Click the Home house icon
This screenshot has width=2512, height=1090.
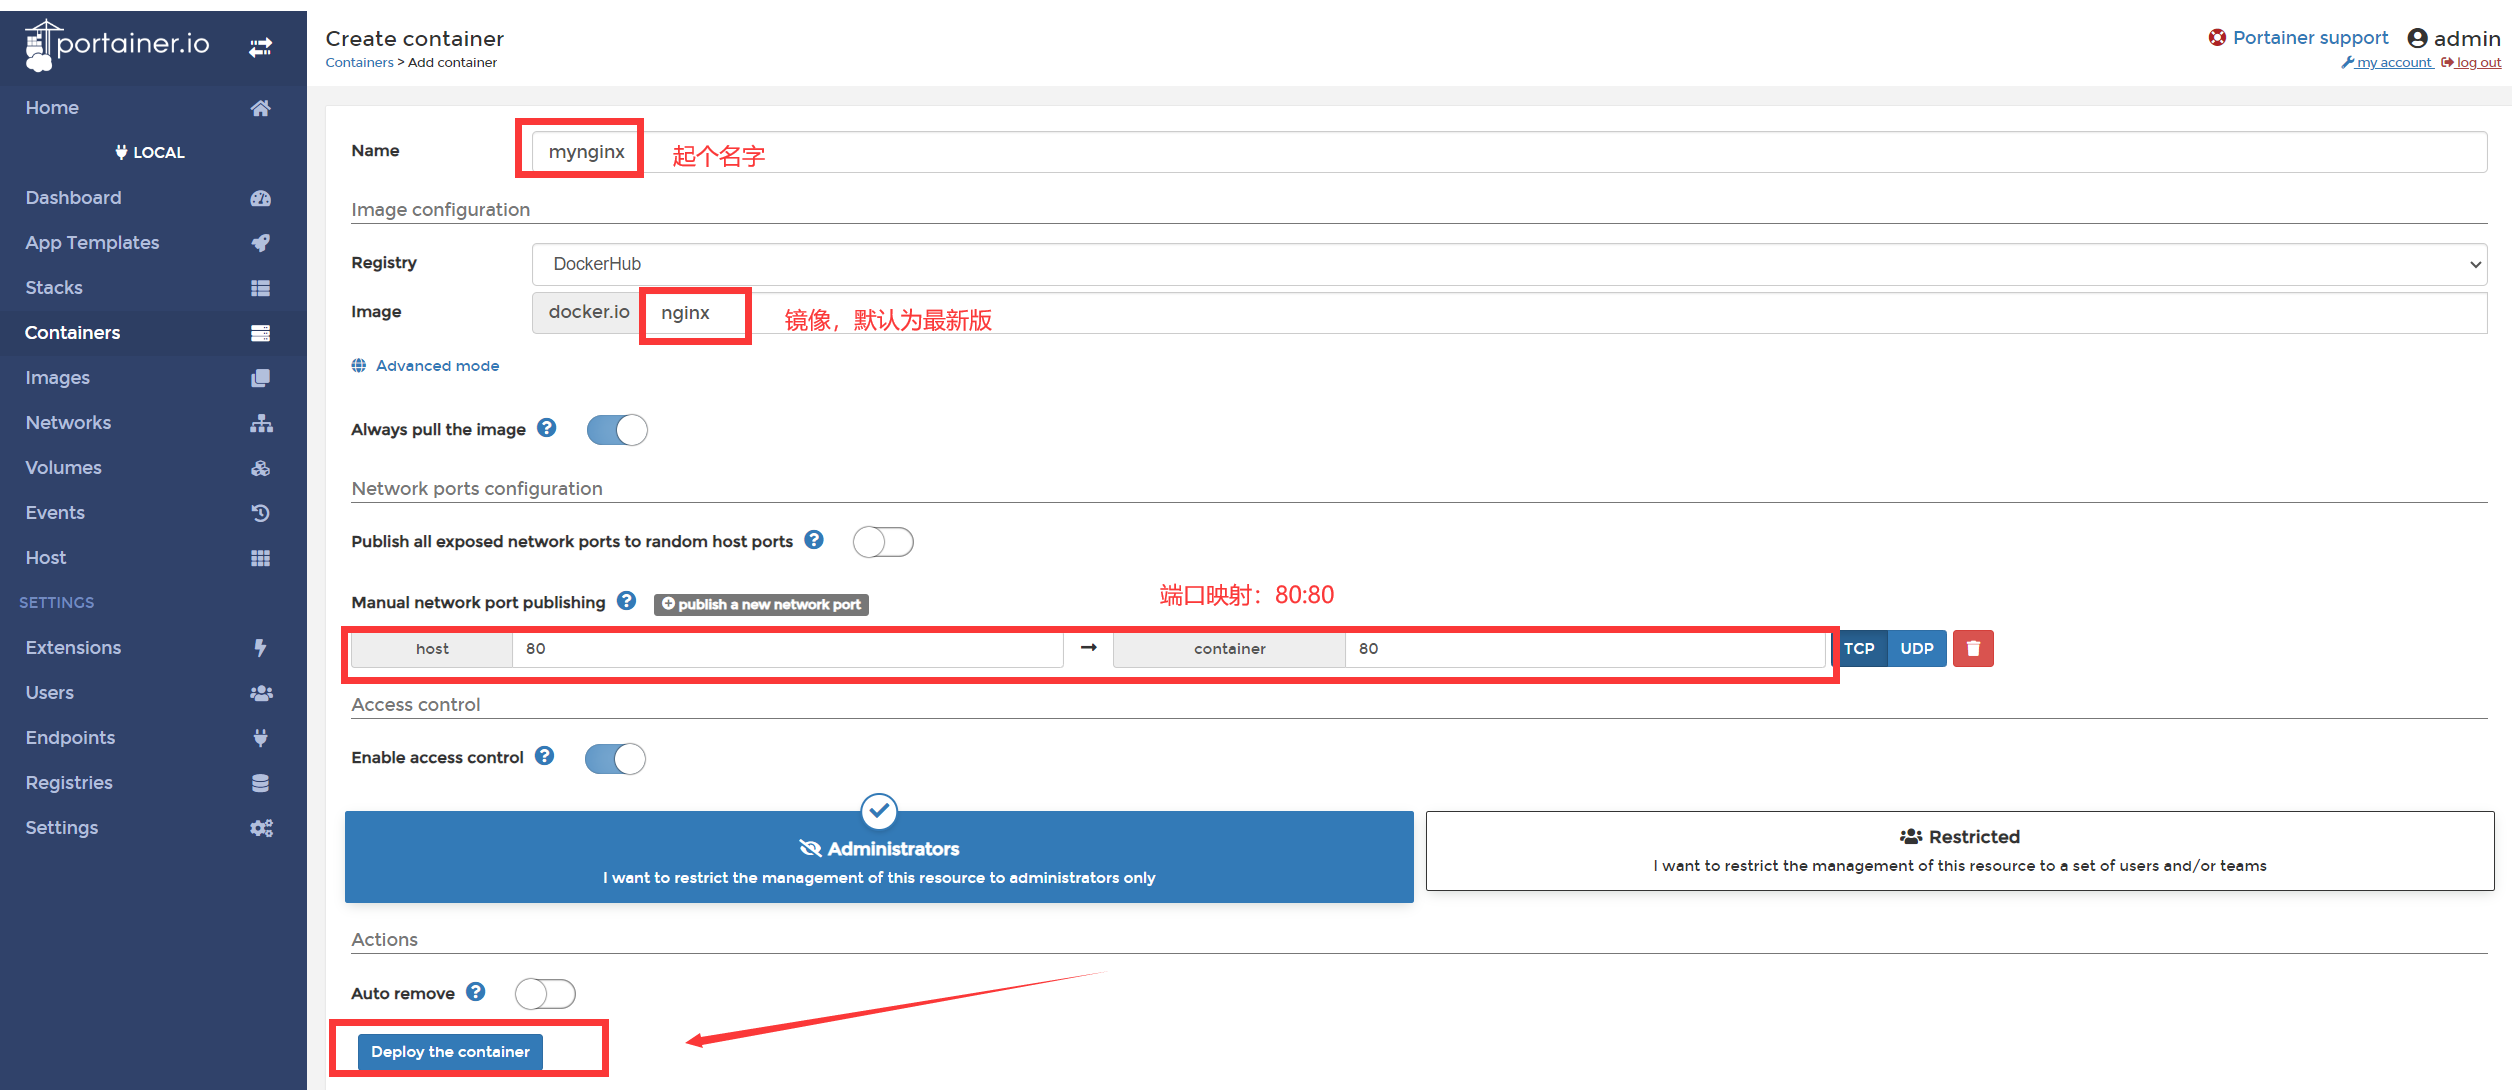260,108
